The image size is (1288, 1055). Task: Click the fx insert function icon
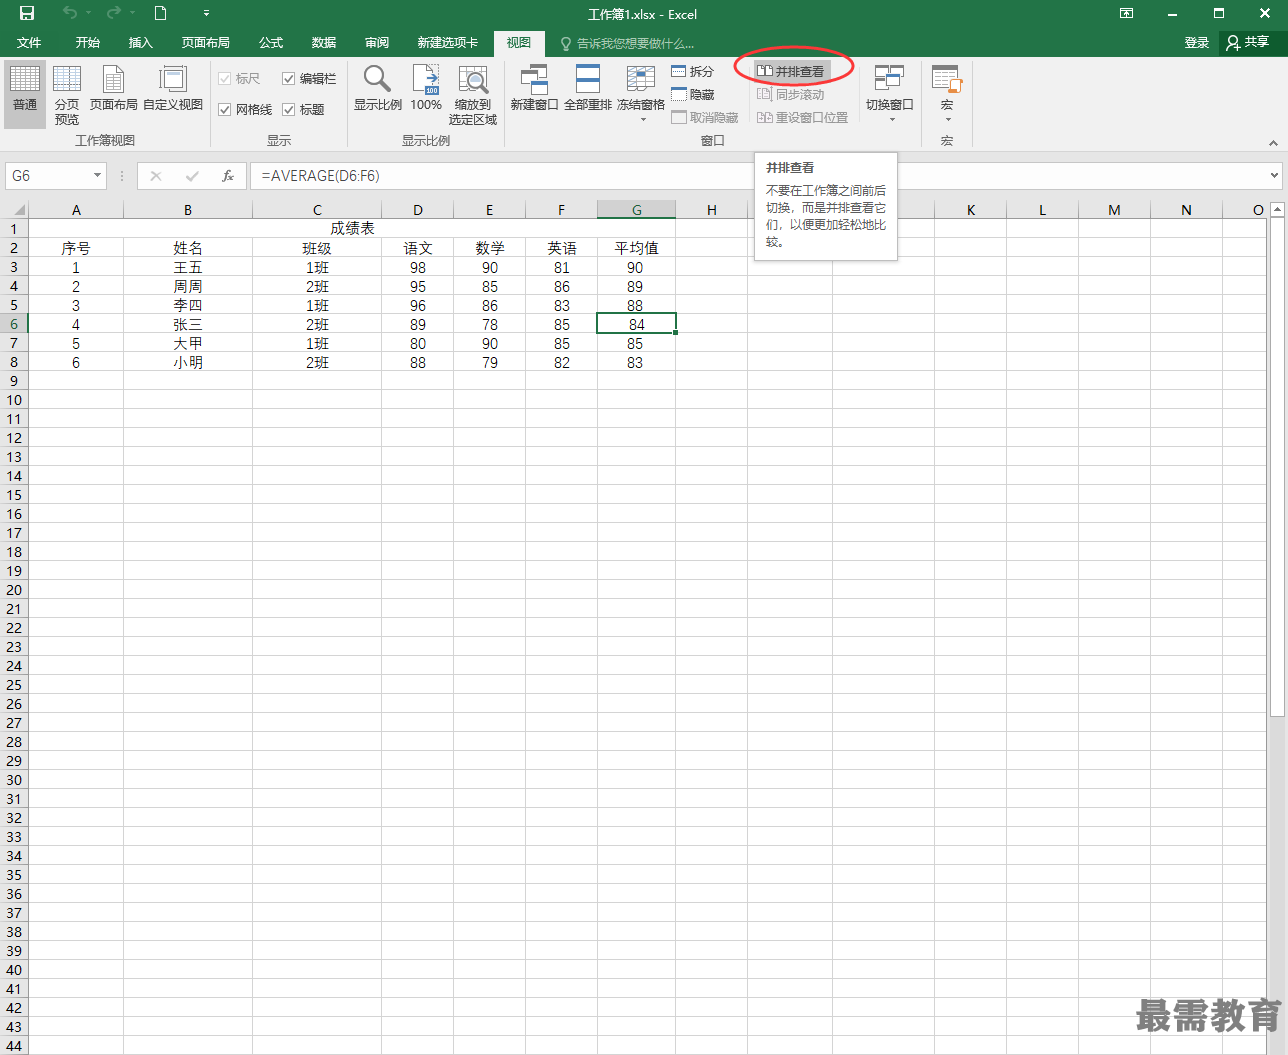pos(228,176)
